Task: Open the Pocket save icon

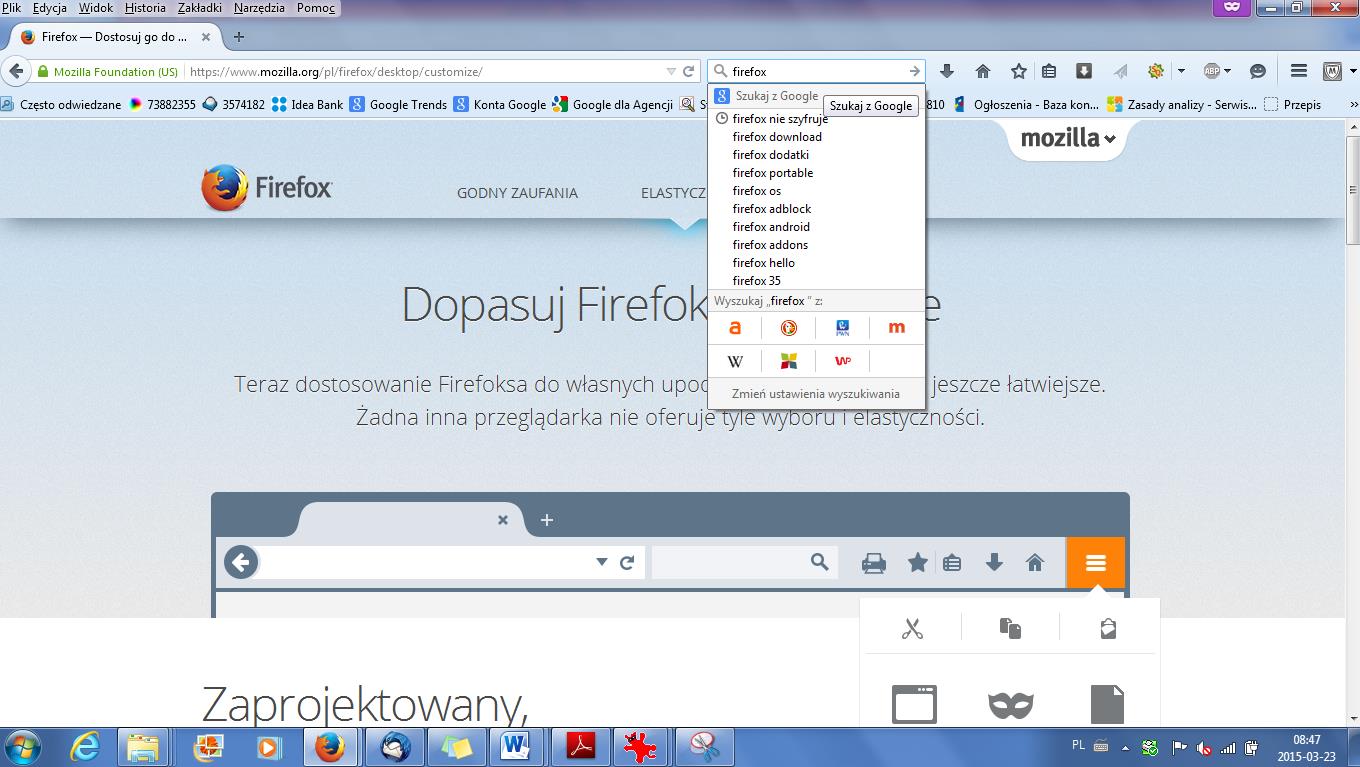Action: click(1084, 71)
